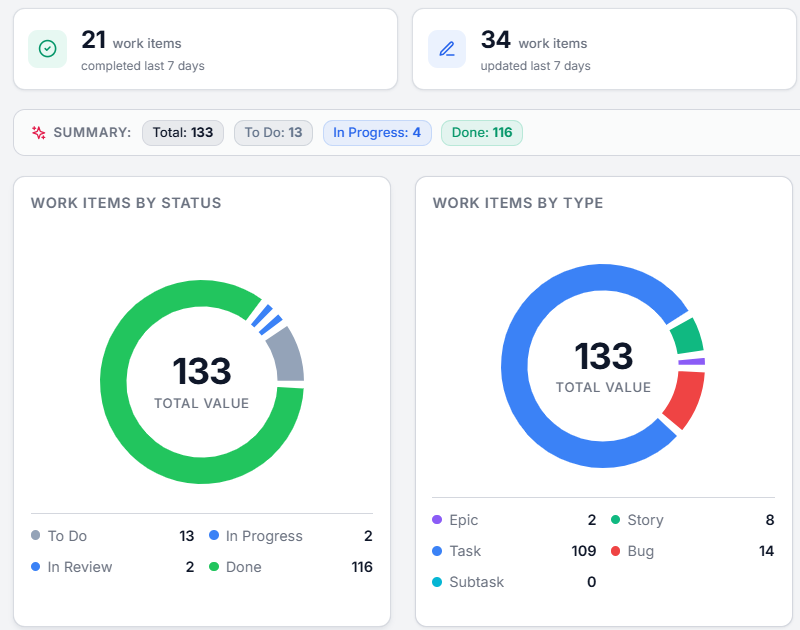Click the green Done legend dot
800x630 pixels.
pos(214,566)
